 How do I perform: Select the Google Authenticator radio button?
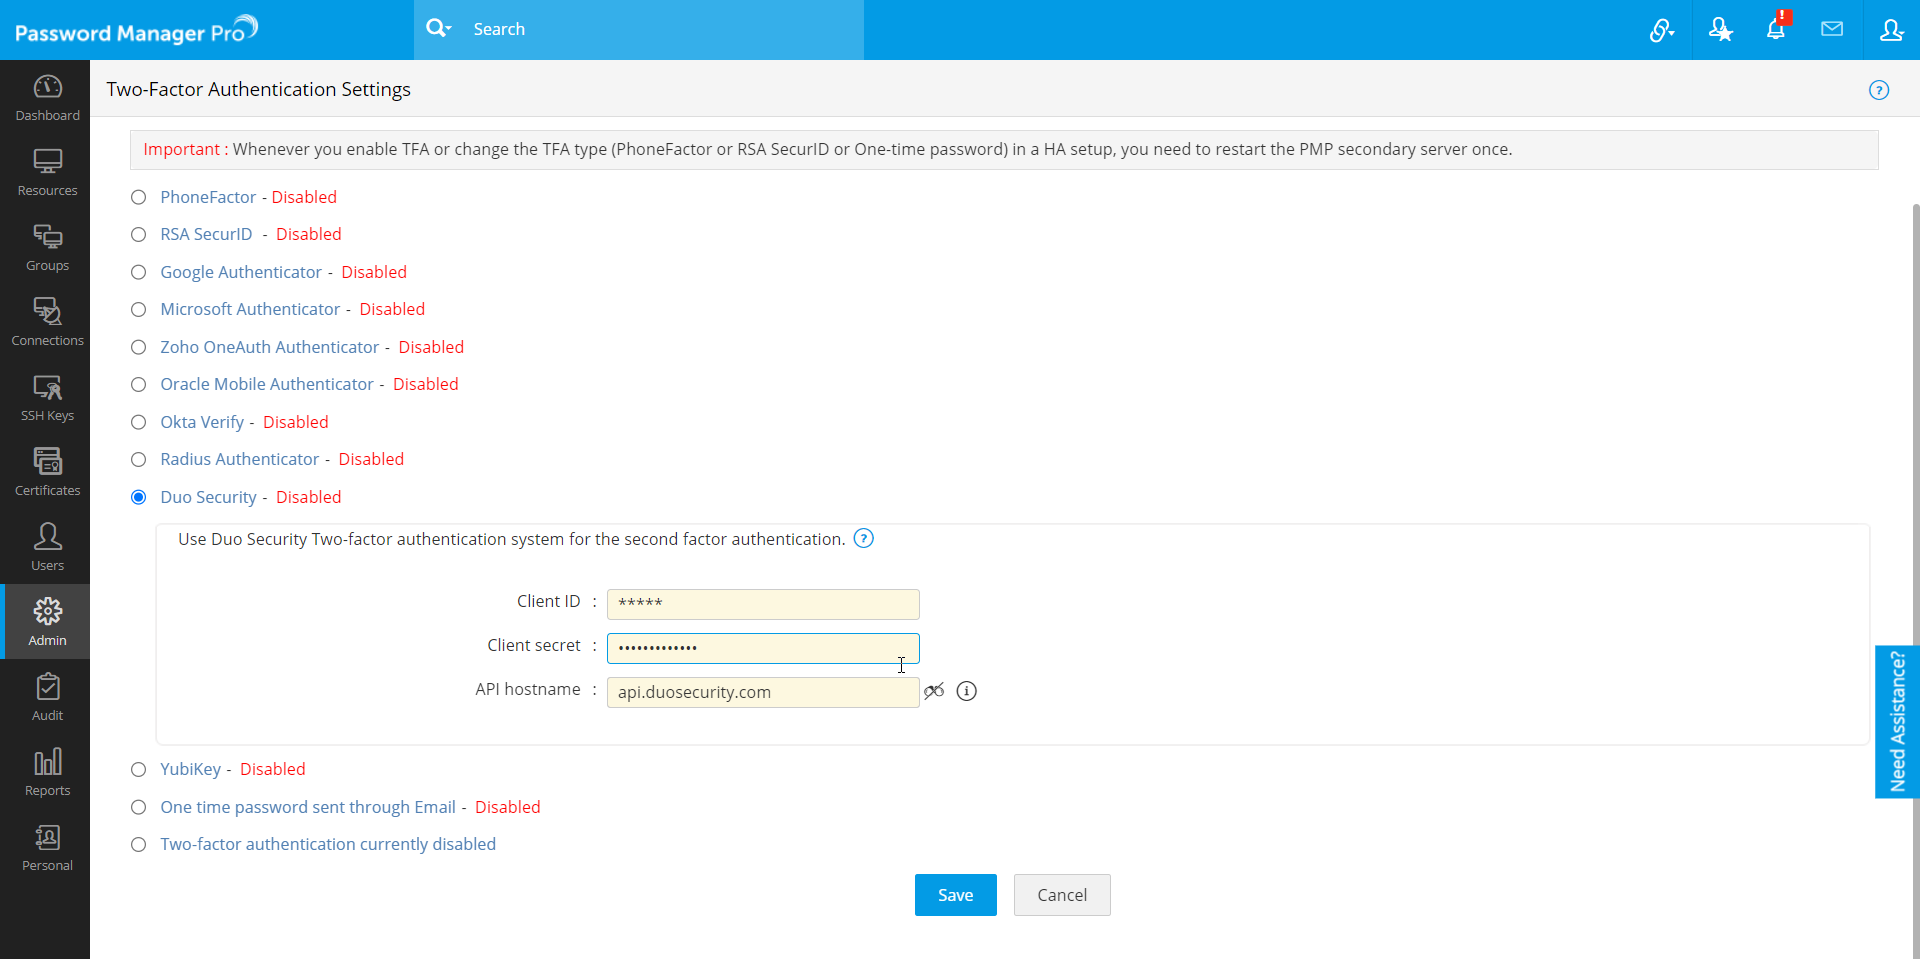click(x=139, y=273)
